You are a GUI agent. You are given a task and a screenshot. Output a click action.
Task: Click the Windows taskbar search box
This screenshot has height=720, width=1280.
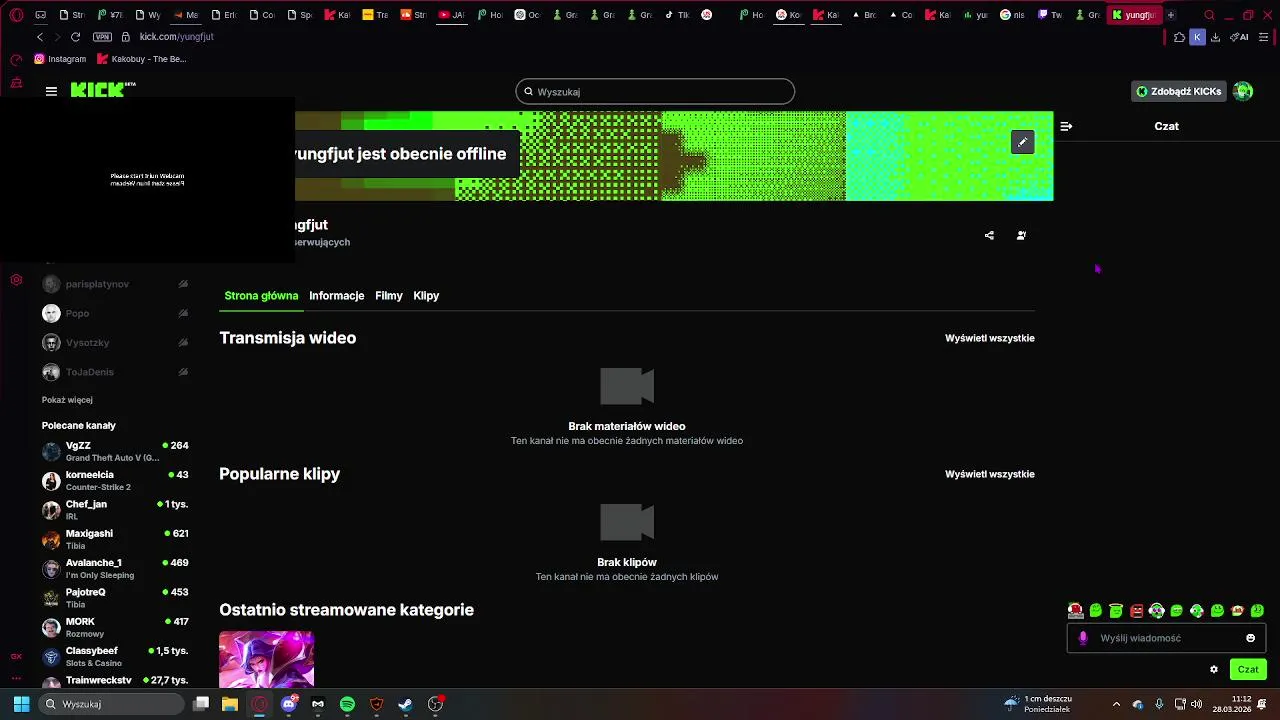tap(111, 704)
